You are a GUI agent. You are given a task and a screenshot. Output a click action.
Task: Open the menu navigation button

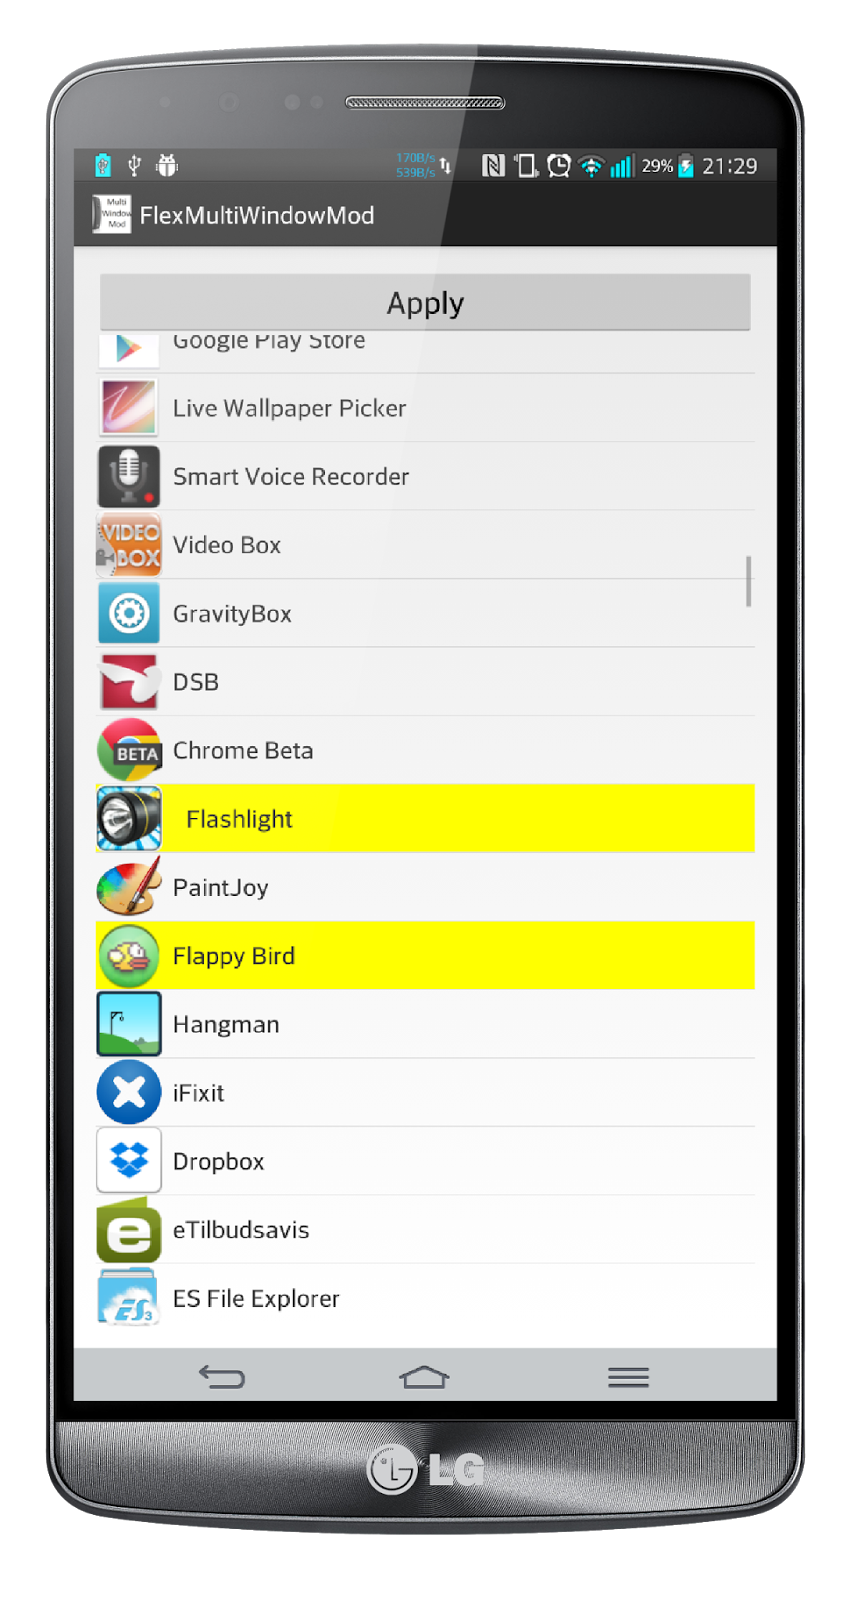pyautogui.click(x=628, y=1377)
